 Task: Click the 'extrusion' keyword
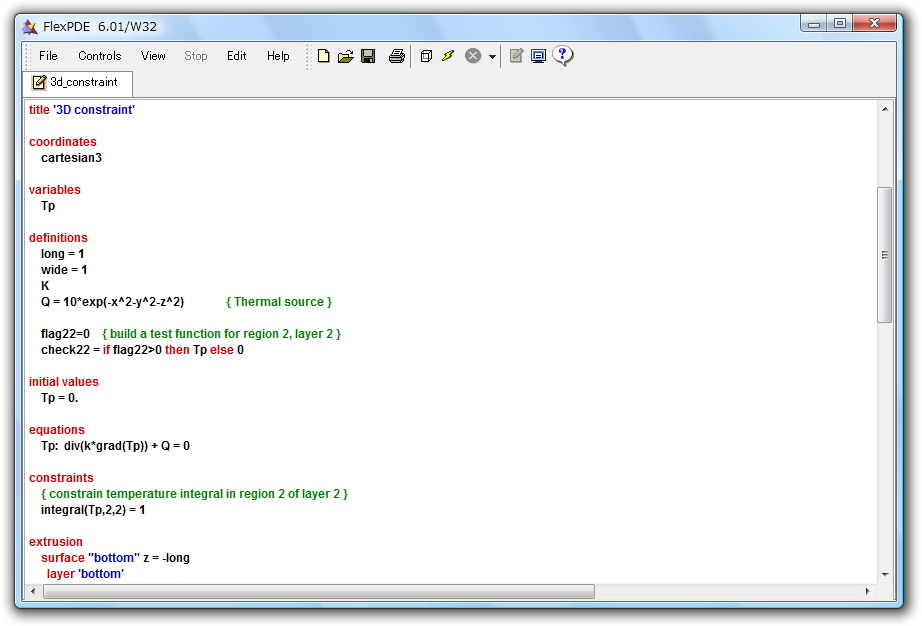pos(56,542)
